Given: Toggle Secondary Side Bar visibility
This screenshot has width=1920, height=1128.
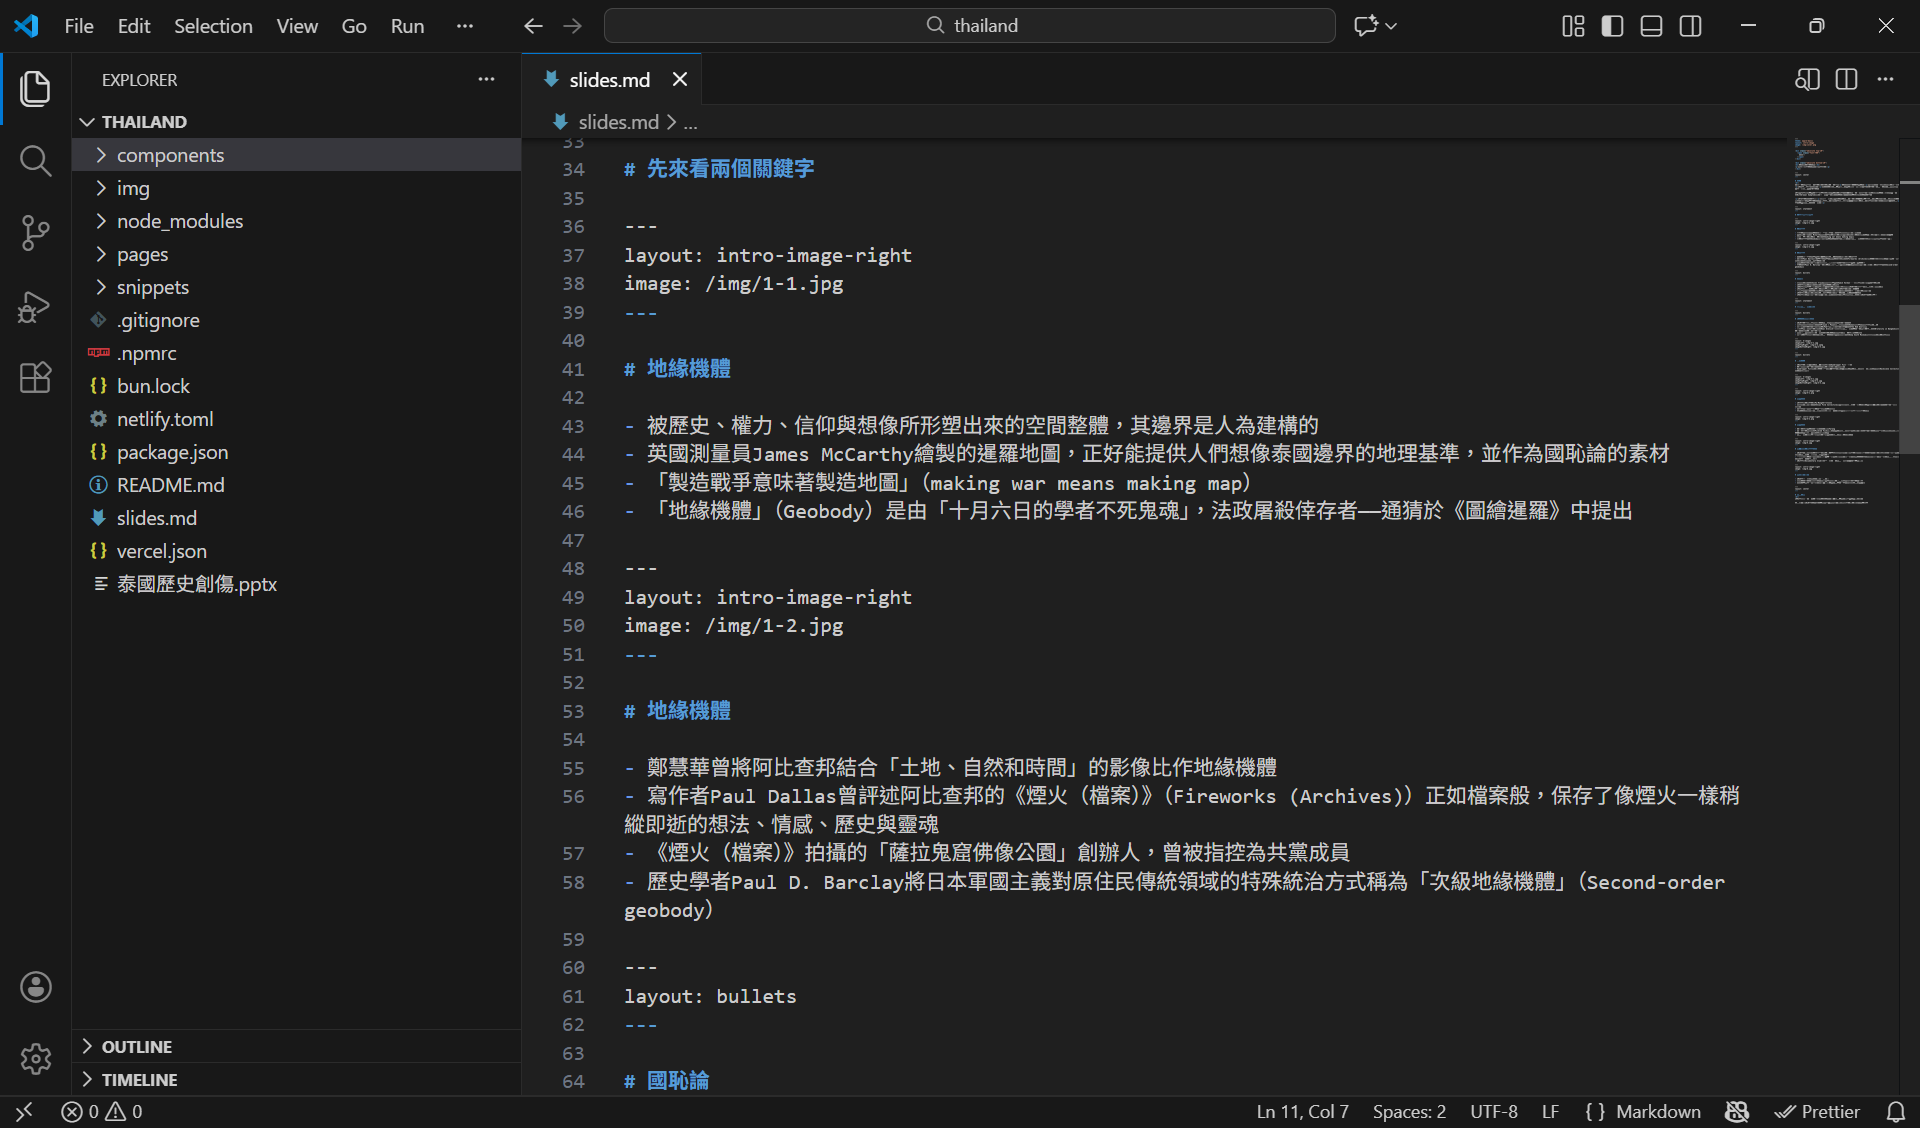Looking at the screenshot, I should (x=1690, y=26).
